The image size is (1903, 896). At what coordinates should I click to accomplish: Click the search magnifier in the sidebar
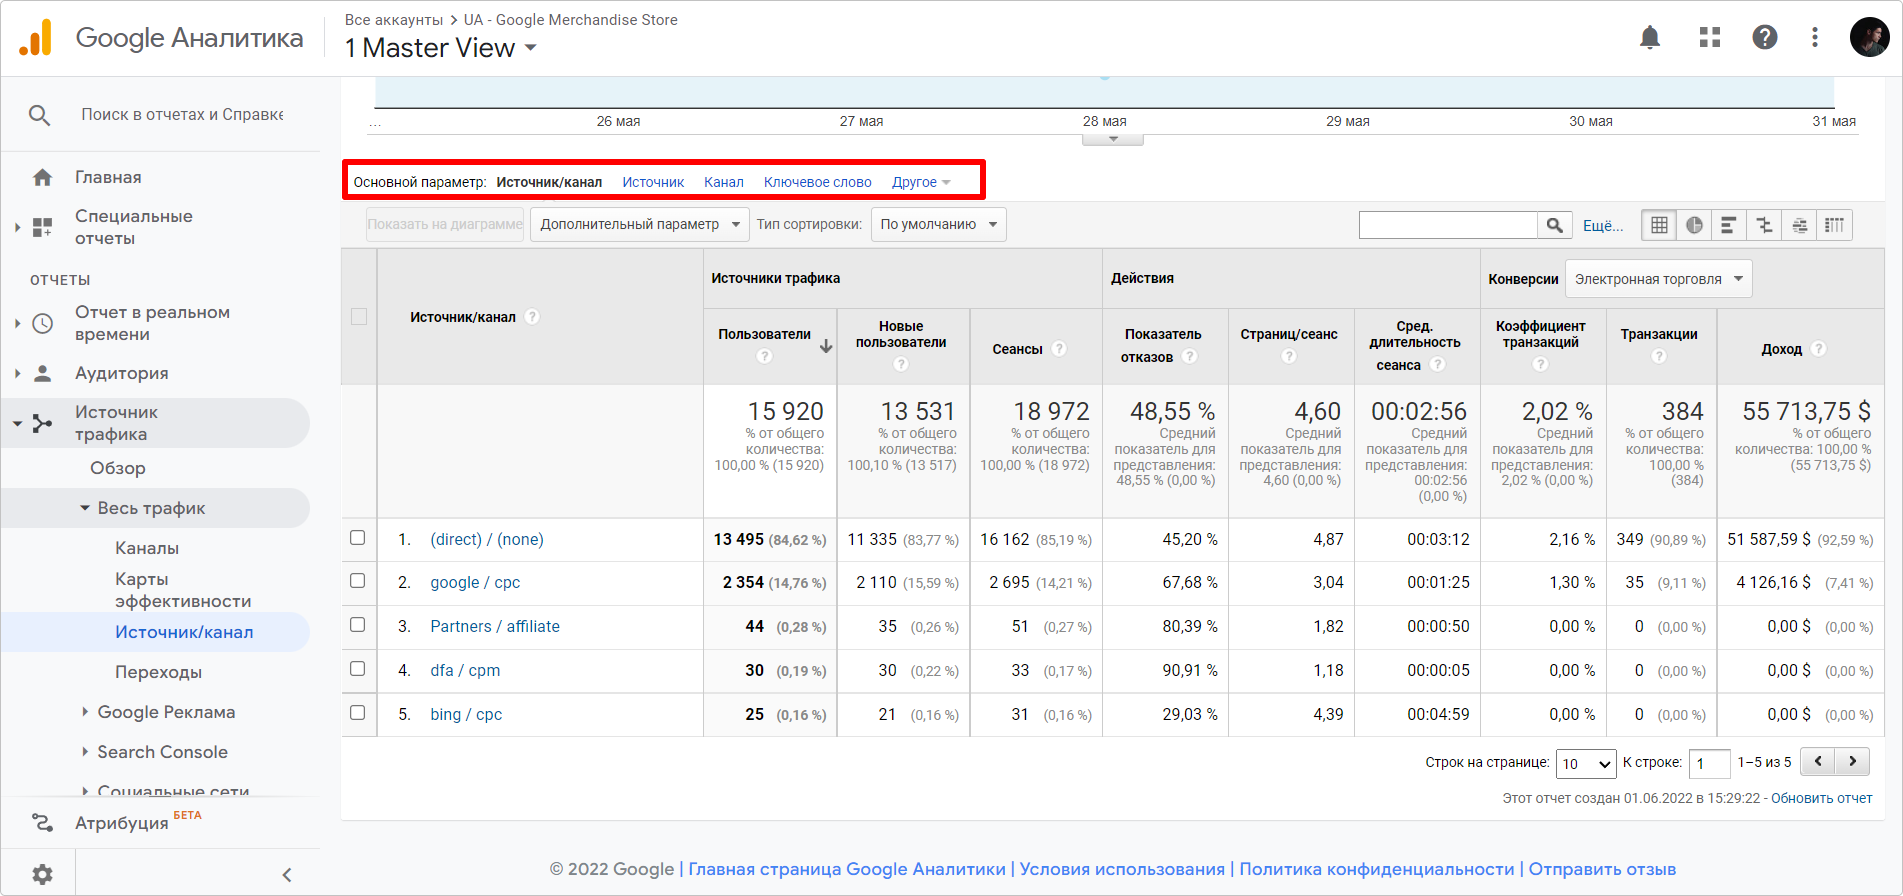click(39, 115)
